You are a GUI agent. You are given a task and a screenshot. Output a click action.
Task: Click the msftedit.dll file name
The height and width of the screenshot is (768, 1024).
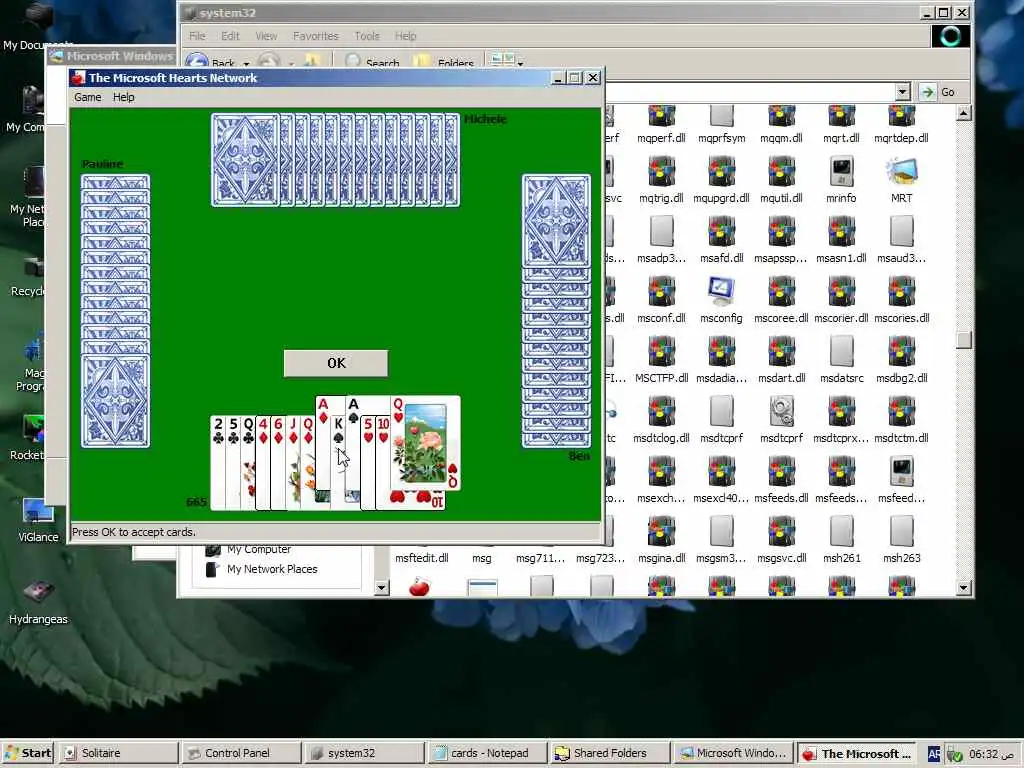pos(421,558)
